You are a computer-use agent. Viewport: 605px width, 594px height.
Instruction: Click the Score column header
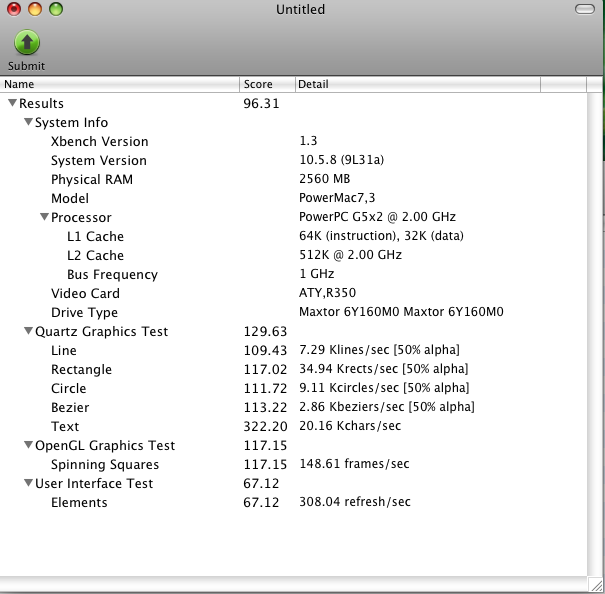point(267,84)
